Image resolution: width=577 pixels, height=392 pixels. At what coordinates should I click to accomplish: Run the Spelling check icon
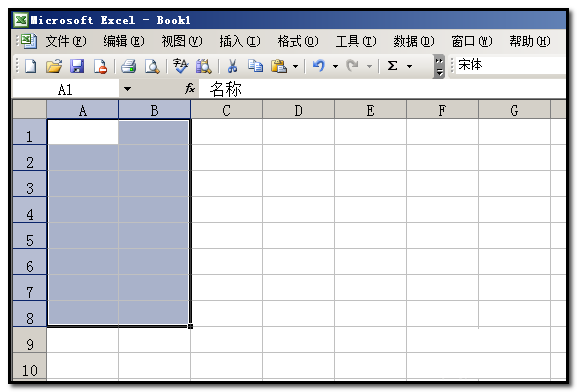point(180,66)
